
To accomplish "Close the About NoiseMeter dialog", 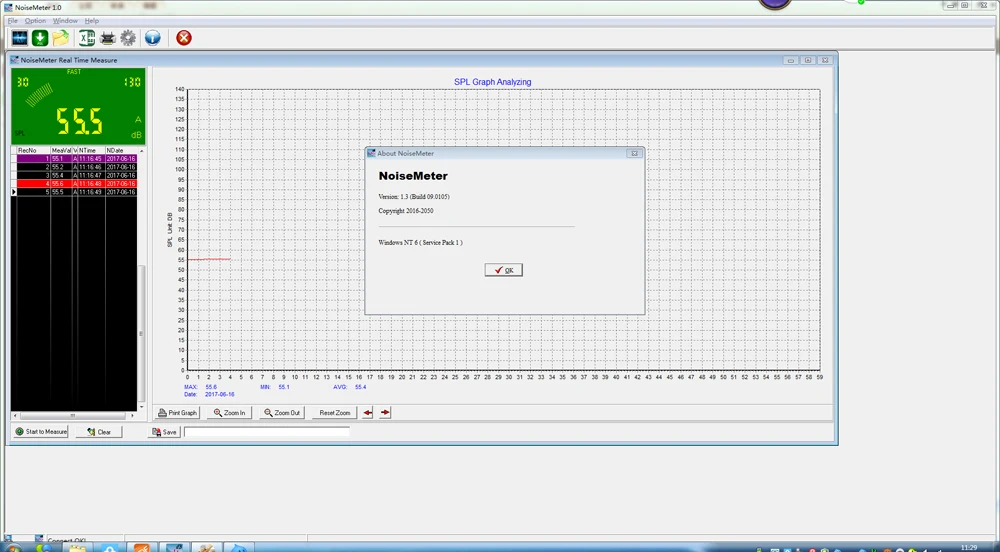I will coord(634,154).
